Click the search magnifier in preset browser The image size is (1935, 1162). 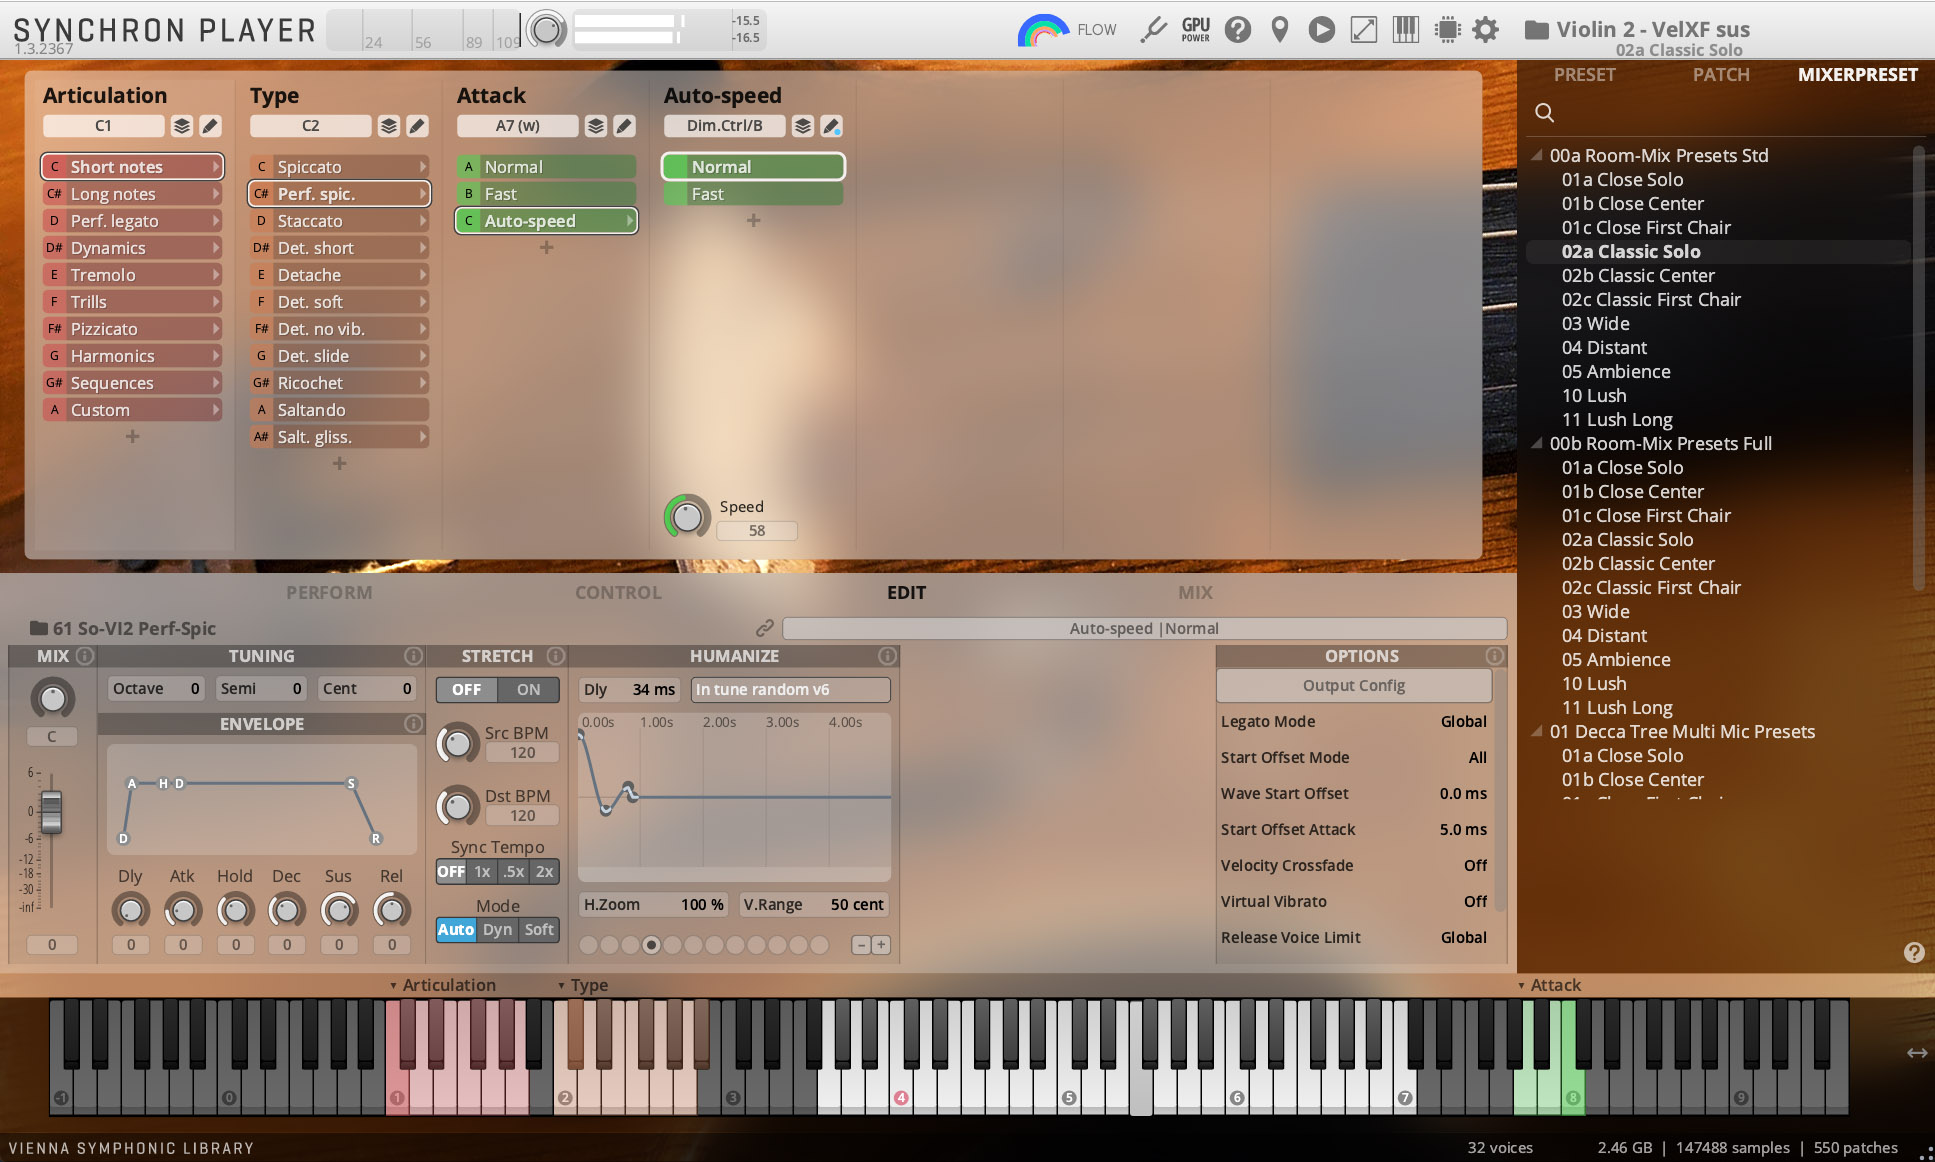1544,113
